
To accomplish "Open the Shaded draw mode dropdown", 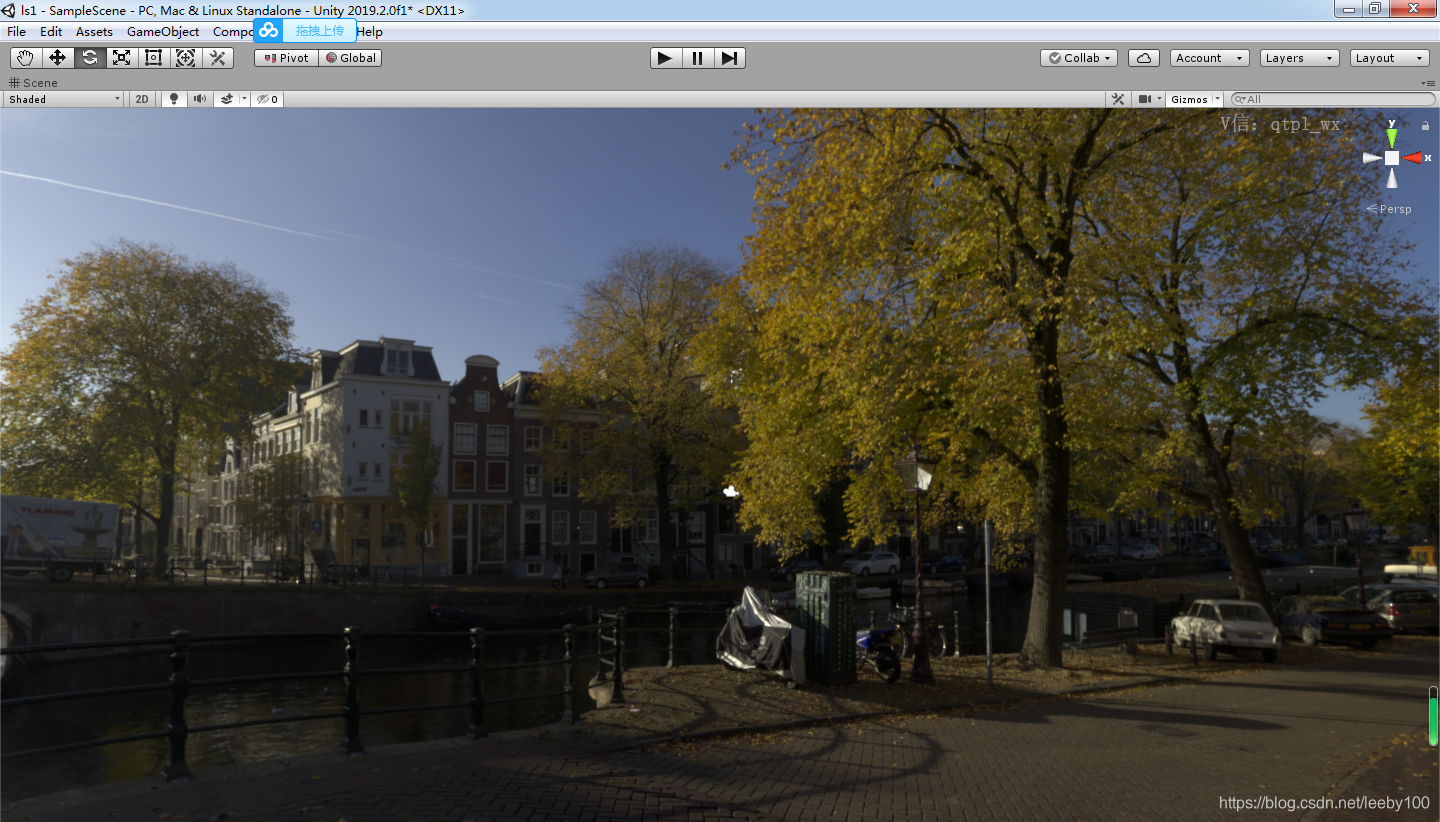I will pyautogui.click(x=63, y=99).
